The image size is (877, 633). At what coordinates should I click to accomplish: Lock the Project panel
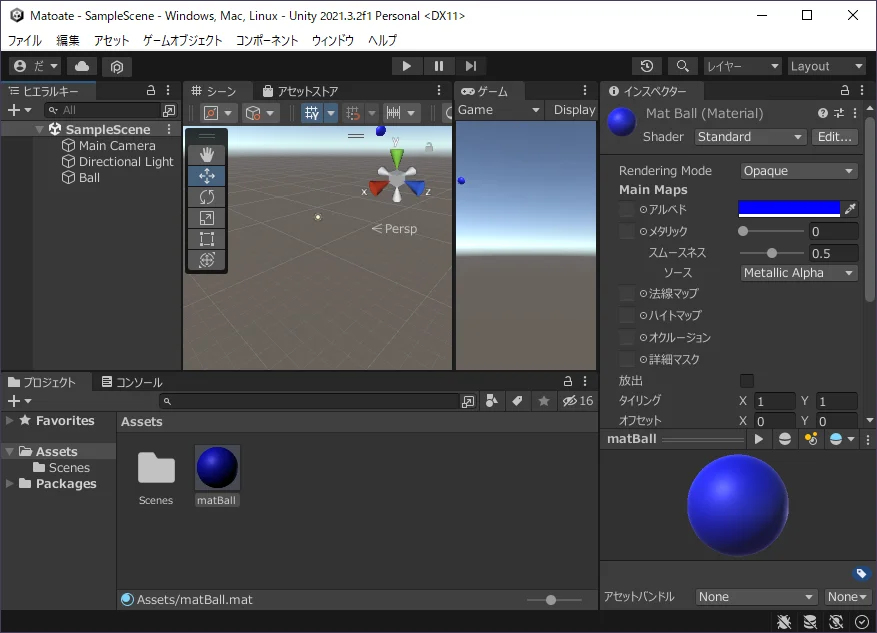[568, 381]
